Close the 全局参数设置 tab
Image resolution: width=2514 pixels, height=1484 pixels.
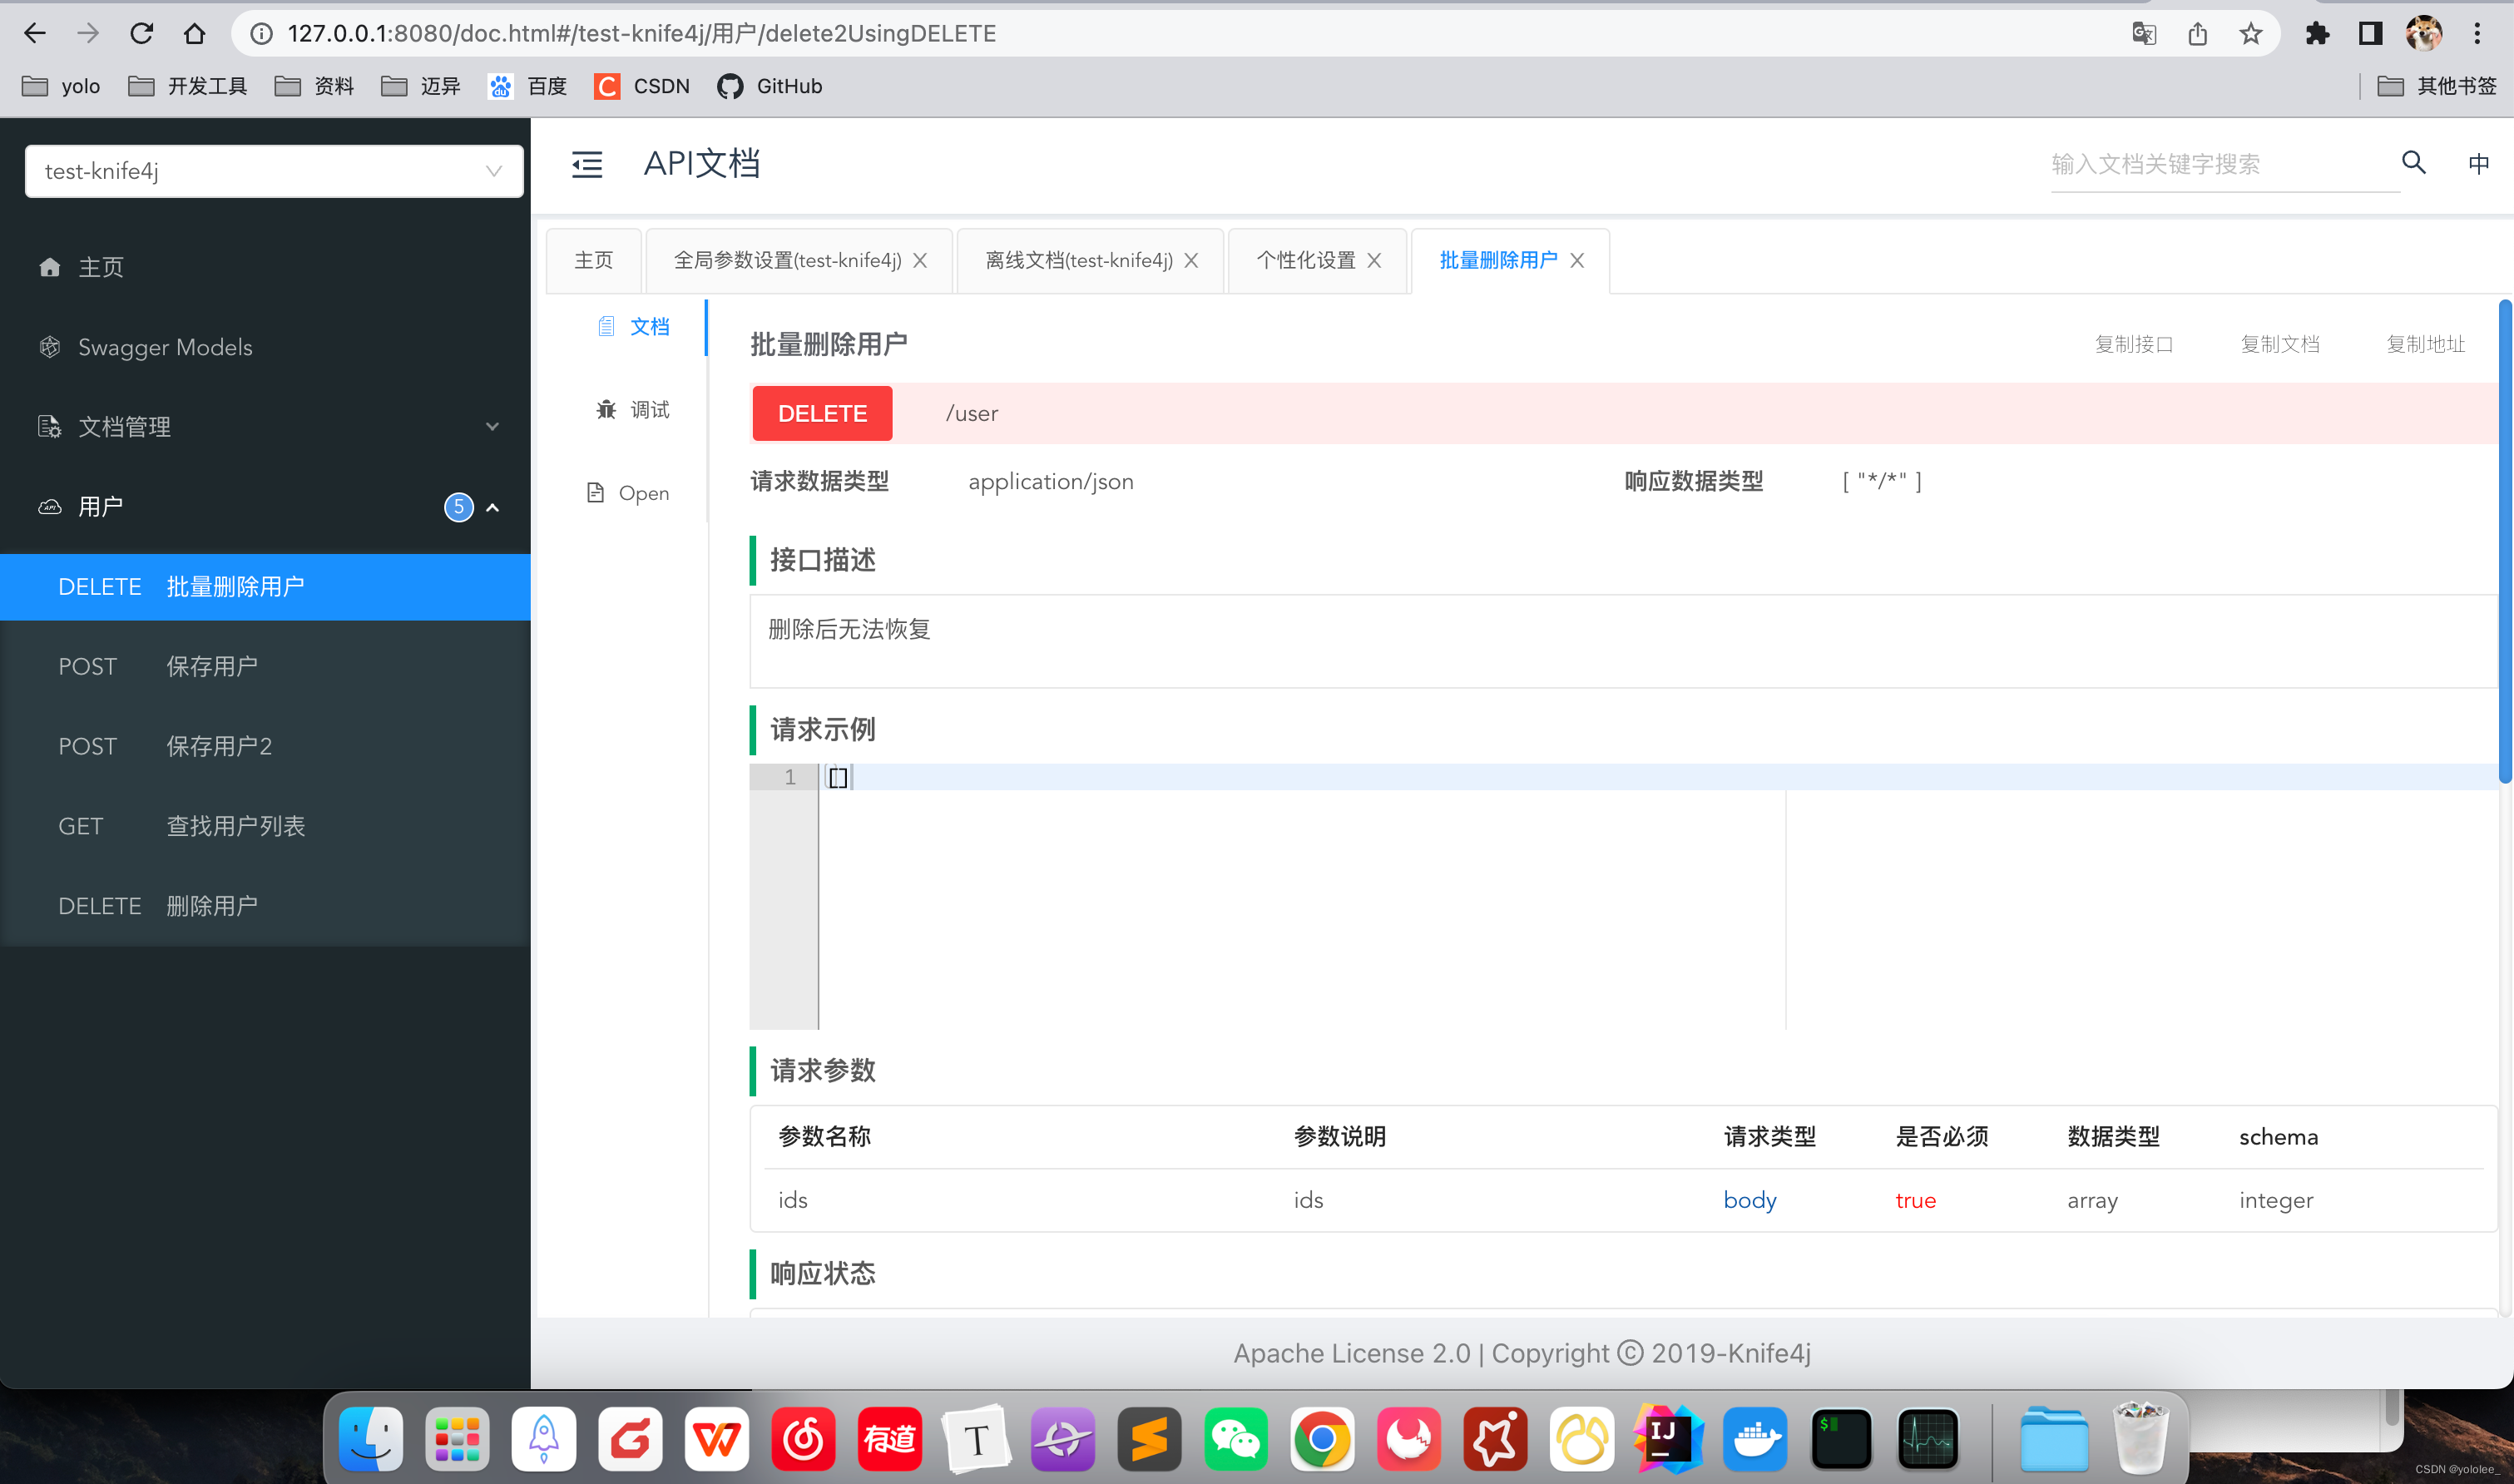pos(920,260)
